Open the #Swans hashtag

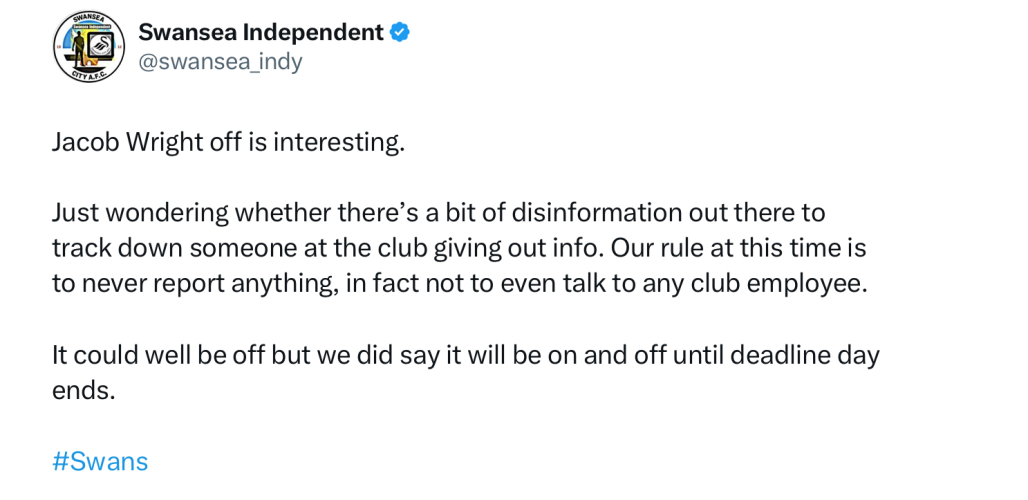click(99, 461)
